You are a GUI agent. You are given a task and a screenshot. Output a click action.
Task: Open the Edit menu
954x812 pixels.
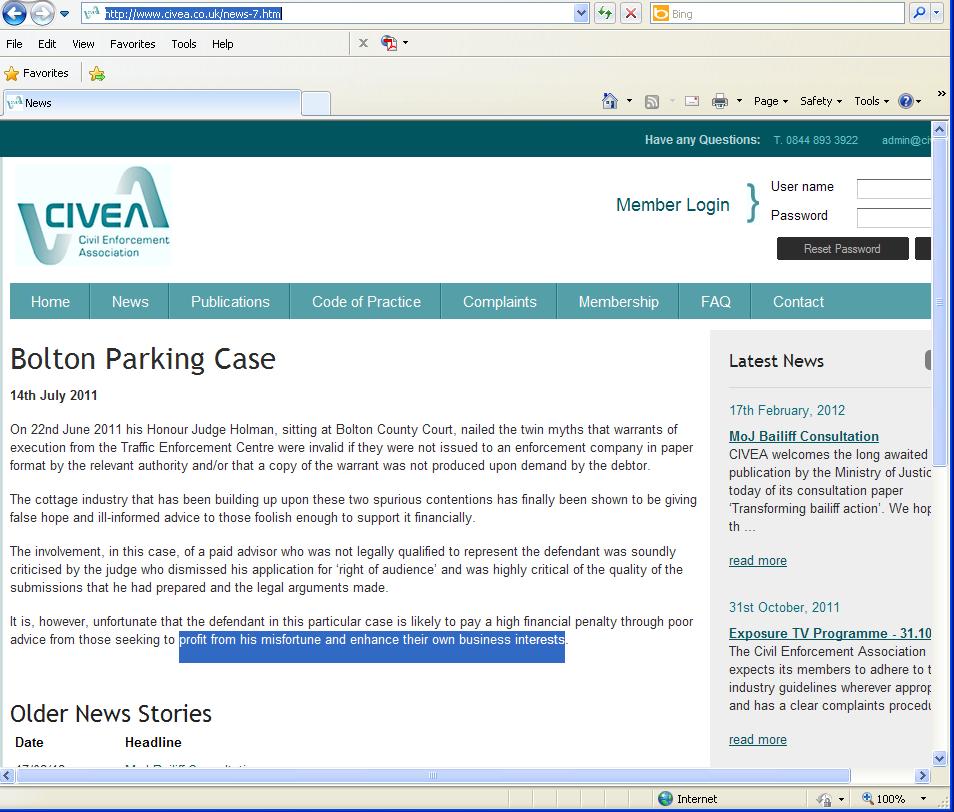click(x=47, y=44)
